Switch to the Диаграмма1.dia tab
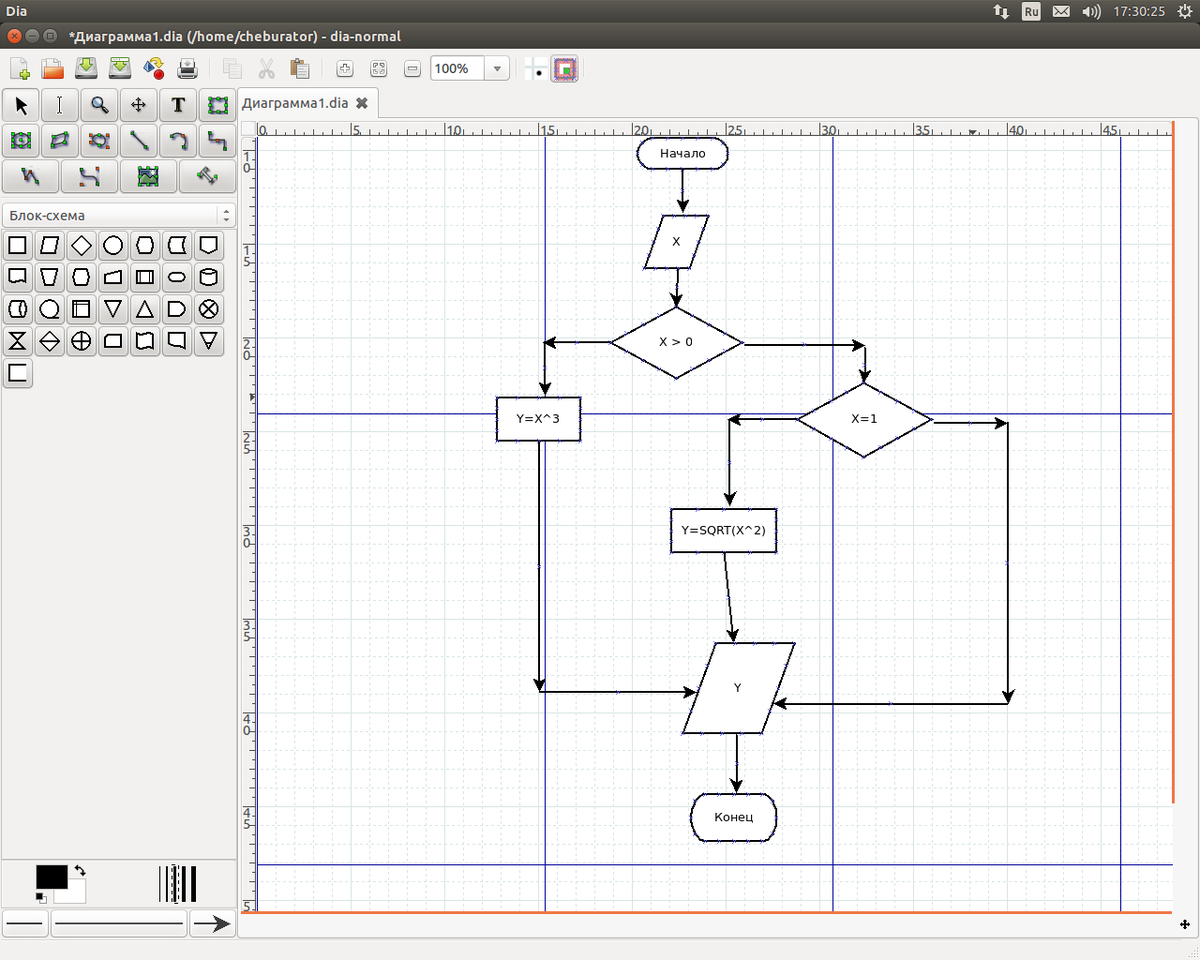Viewport: 1200px width, 960px height. (x=295, y=103)
